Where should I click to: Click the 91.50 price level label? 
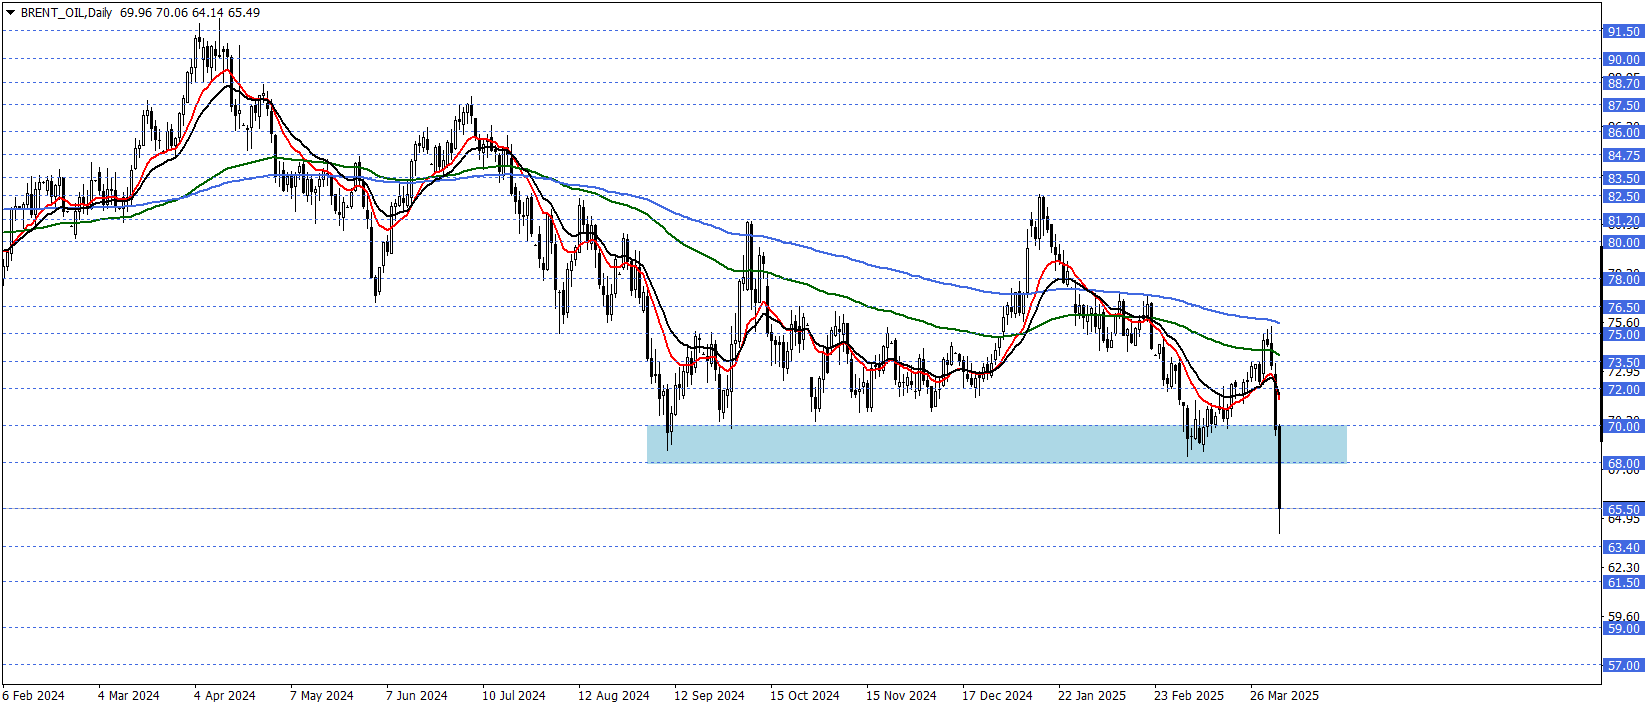pyautogui.click(x=1624, y=32)
